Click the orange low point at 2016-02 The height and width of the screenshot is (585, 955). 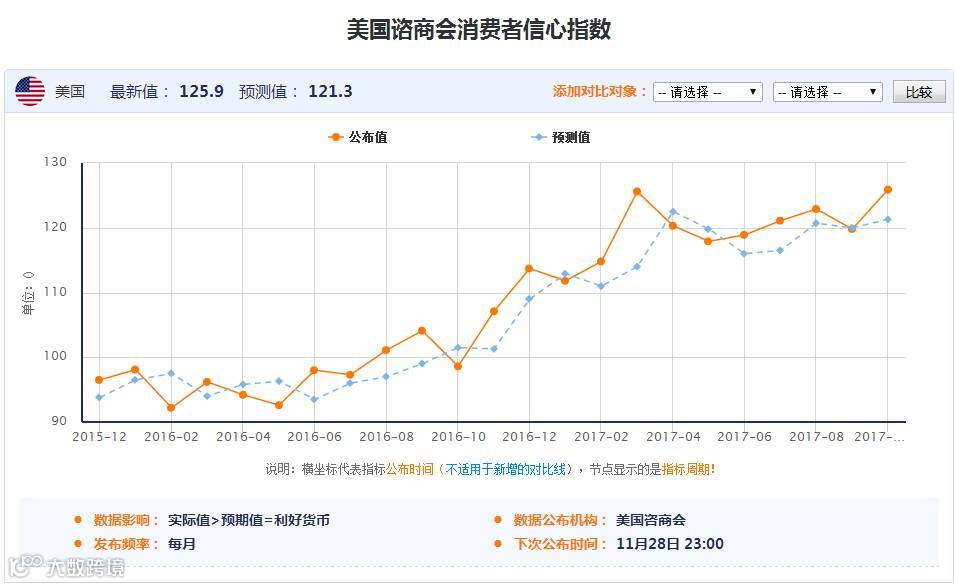pyautogui.click(x=171, y=407)
